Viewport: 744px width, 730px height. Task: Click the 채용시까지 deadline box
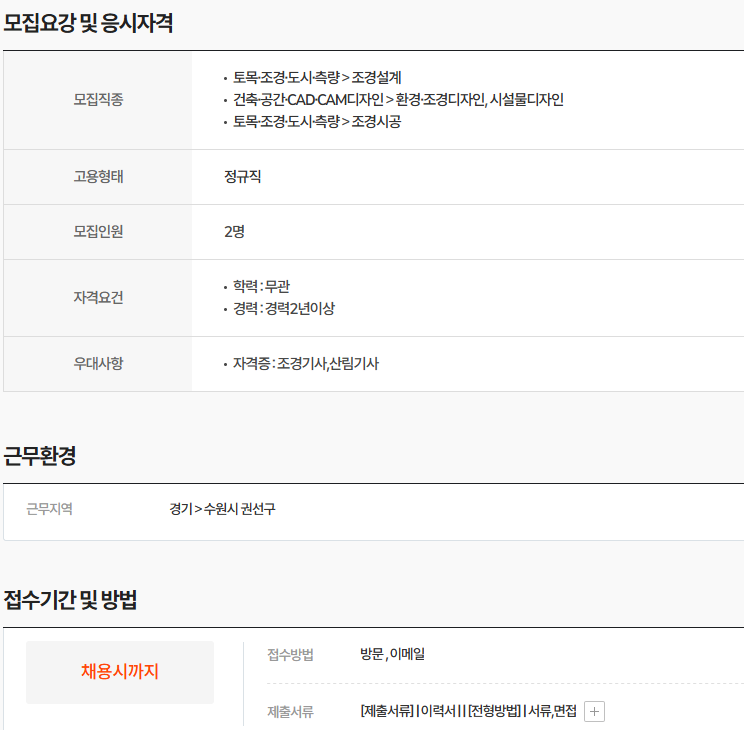(120, 672)
